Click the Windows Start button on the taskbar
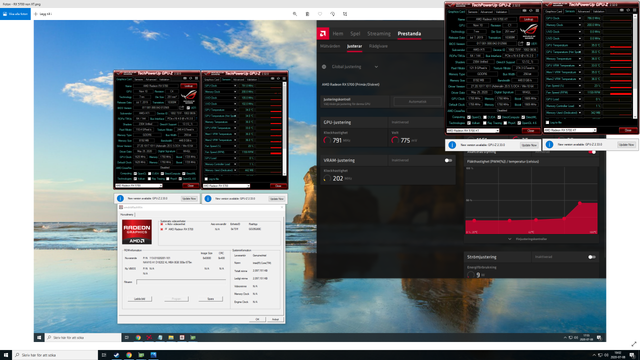The width and height of the screenshot is (640, 360). tap(6, 355)
